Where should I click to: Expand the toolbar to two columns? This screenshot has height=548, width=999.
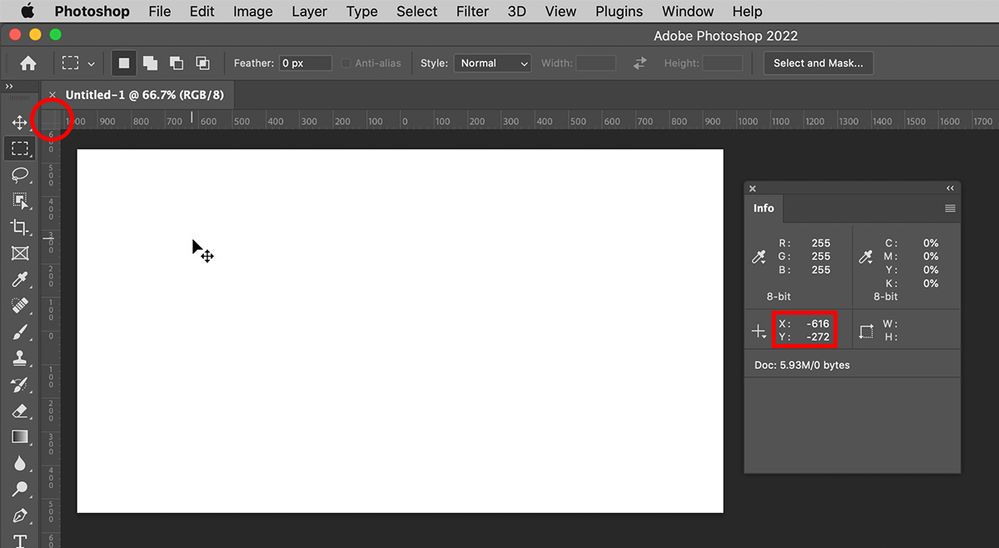[9, 86]
